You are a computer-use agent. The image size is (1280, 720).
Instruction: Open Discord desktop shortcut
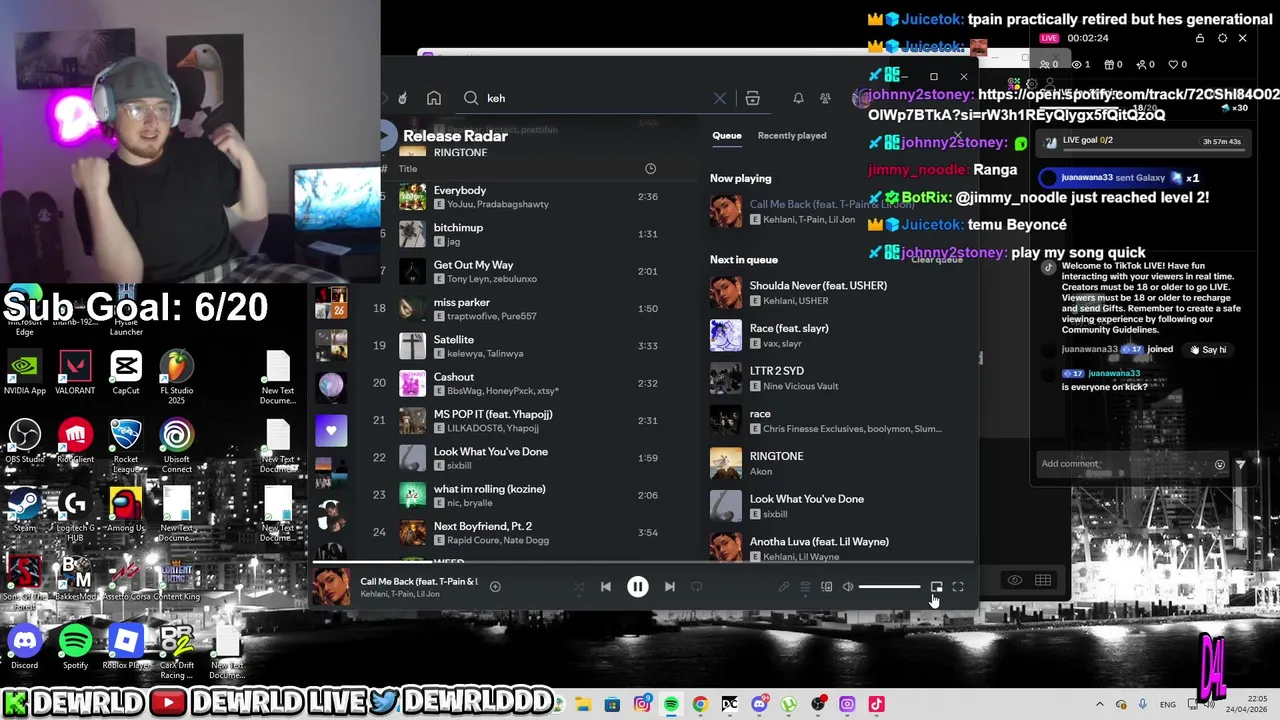point(25,648)
